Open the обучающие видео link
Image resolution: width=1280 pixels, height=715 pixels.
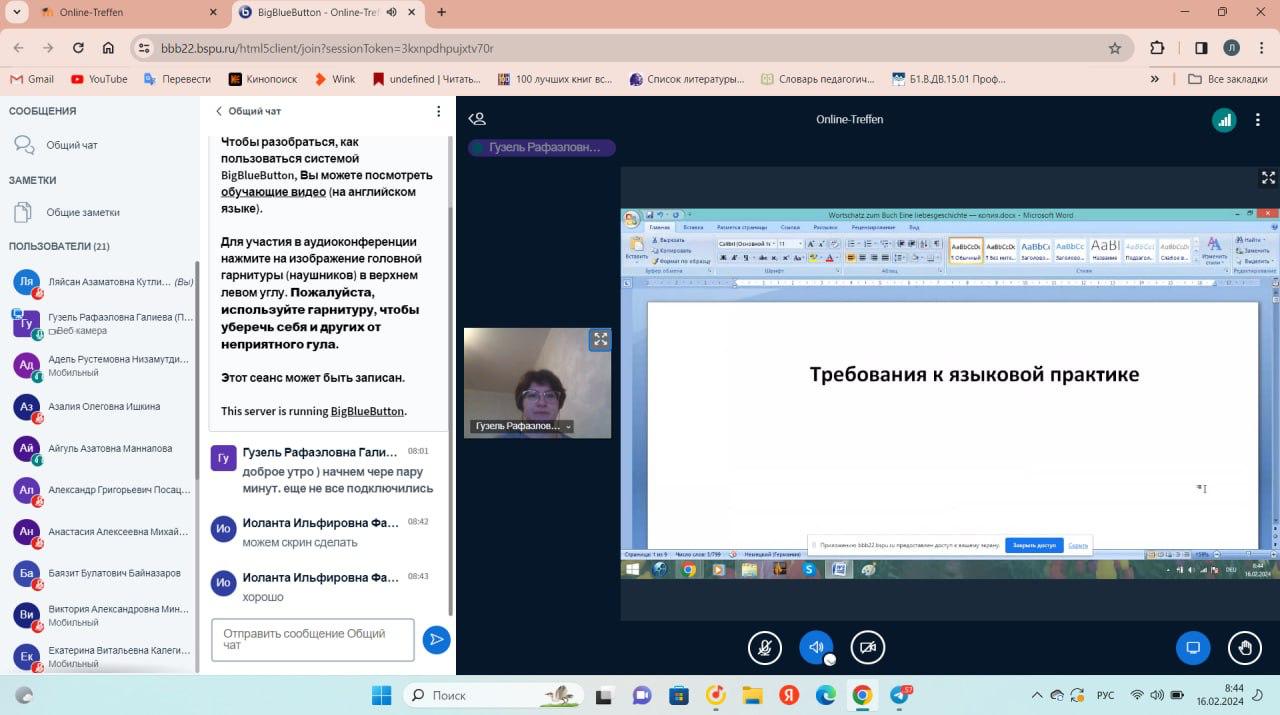273,192
